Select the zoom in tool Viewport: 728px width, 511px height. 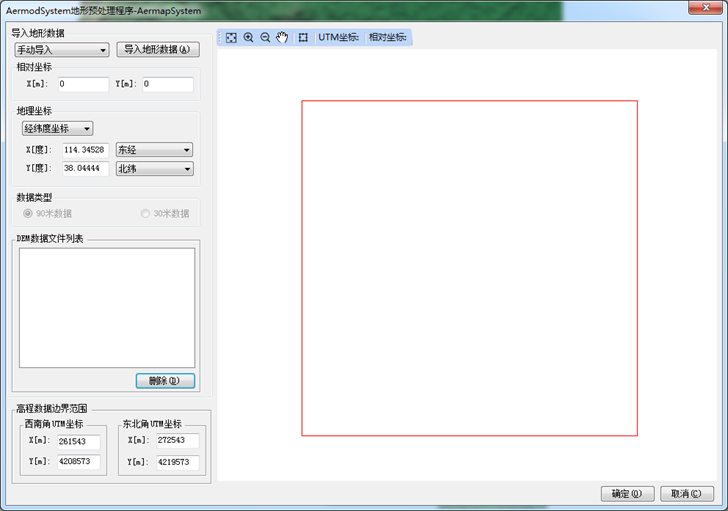click(x=249, y=37)
